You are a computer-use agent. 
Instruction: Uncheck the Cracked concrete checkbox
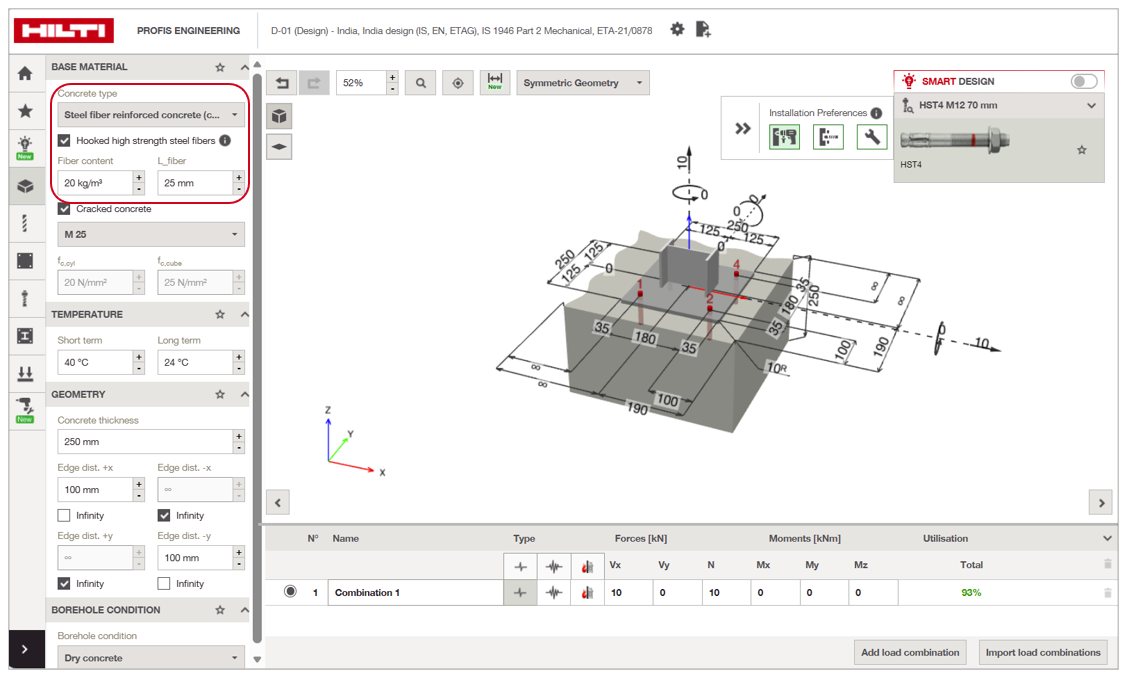pyautogui.click(x=64, y=209)
